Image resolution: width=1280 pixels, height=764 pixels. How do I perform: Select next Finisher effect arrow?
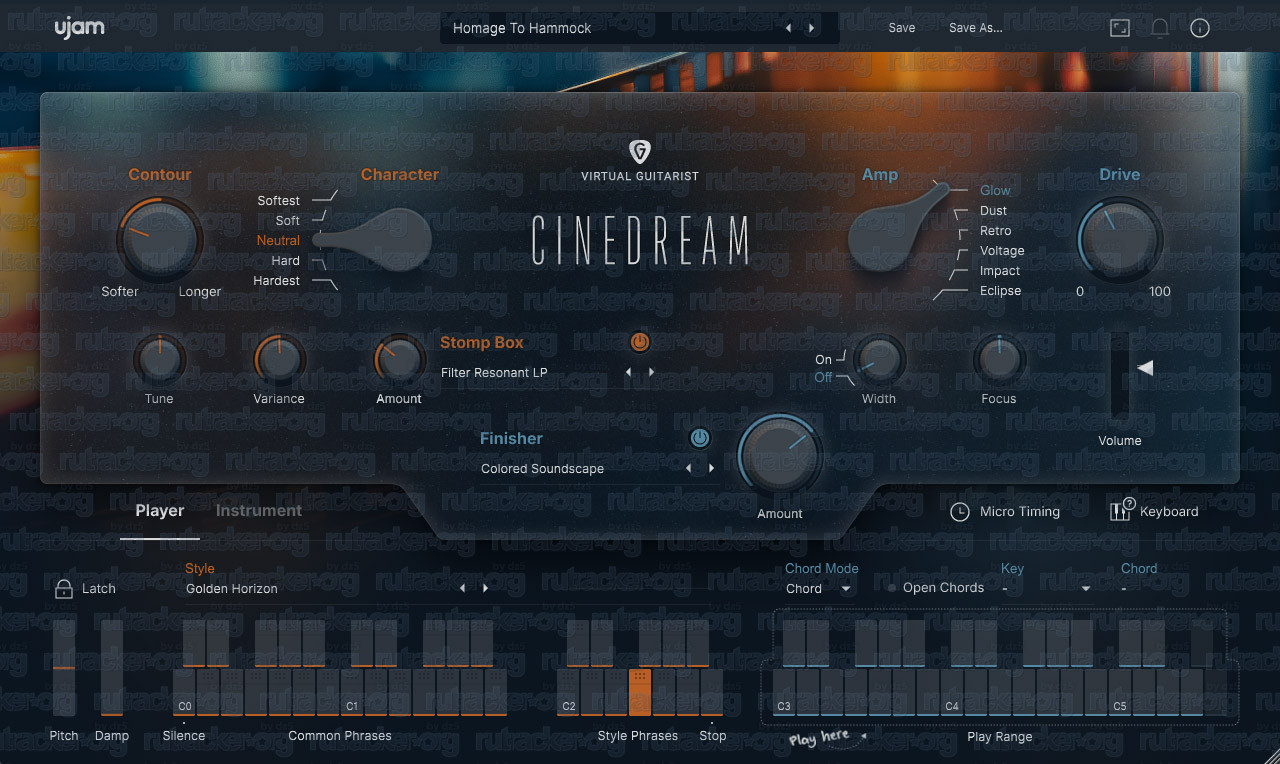click(x=711, y=468)
